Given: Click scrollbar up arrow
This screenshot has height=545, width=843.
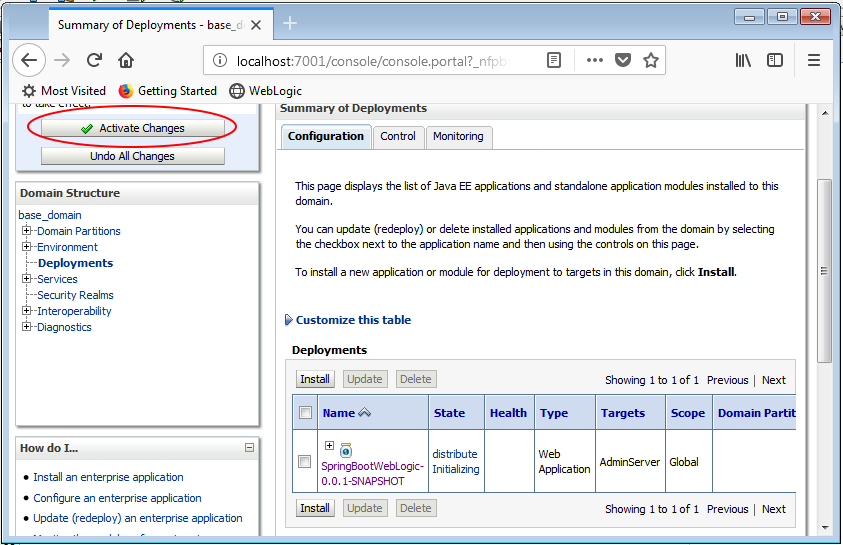Looking at the screenshot, I should pos(825,113).
